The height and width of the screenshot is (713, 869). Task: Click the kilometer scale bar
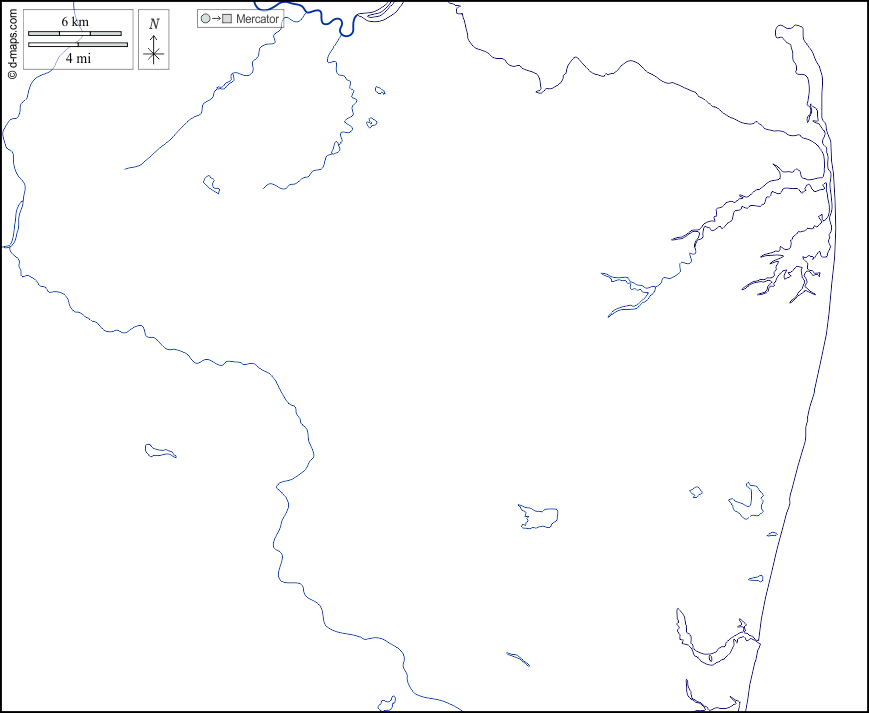point(75,34)
